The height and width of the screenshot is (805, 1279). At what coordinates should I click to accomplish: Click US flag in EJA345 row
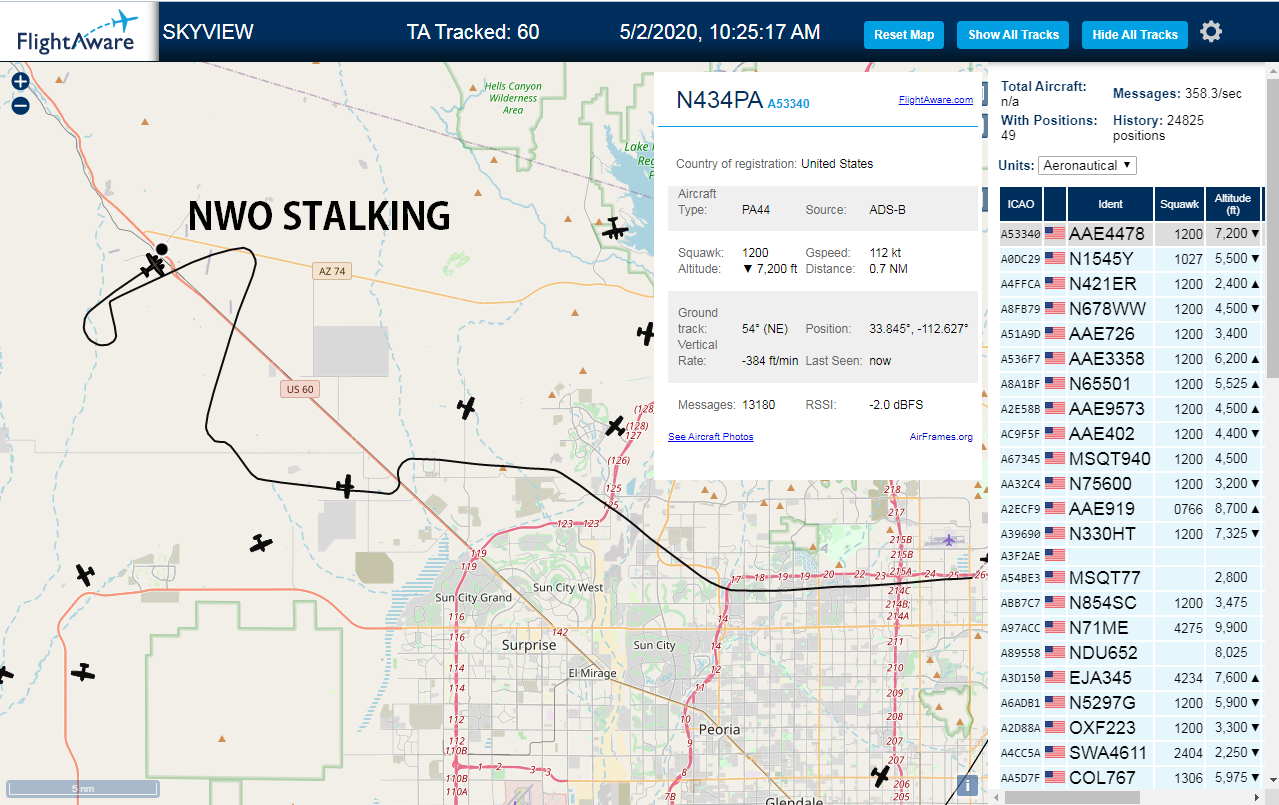point(1055,678)
